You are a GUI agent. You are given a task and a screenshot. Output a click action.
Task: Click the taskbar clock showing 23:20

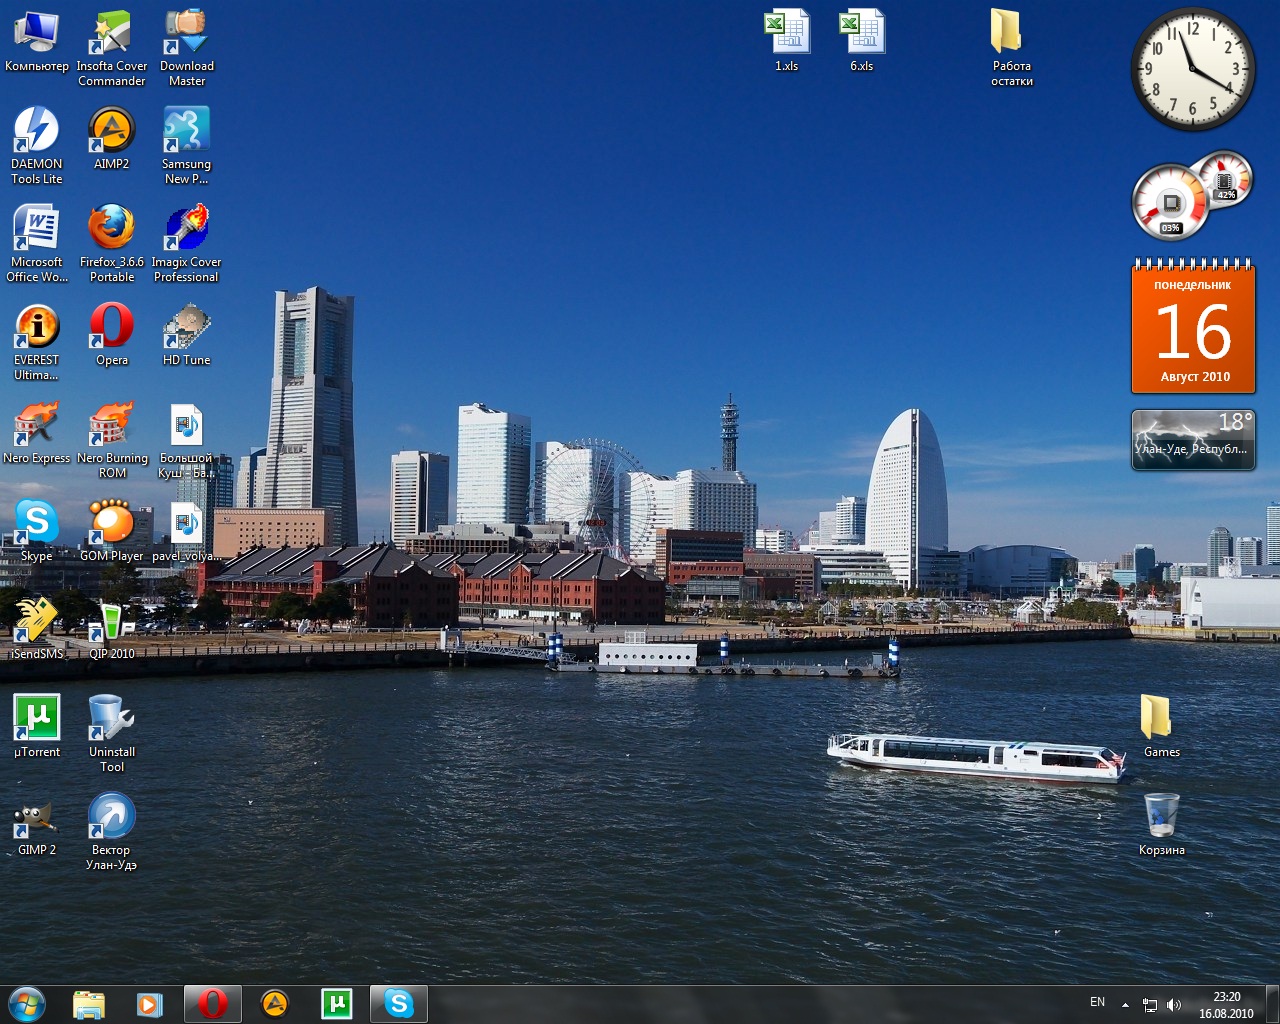tap(1226, 1005)
